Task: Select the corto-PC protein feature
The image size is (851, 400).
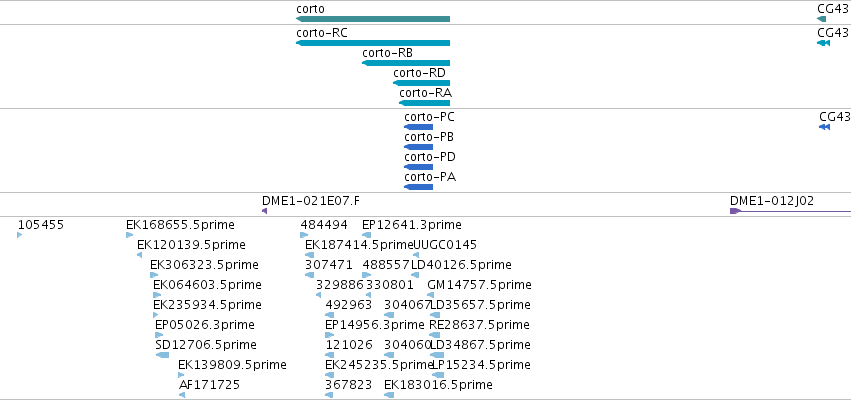Action: (418, 127)
